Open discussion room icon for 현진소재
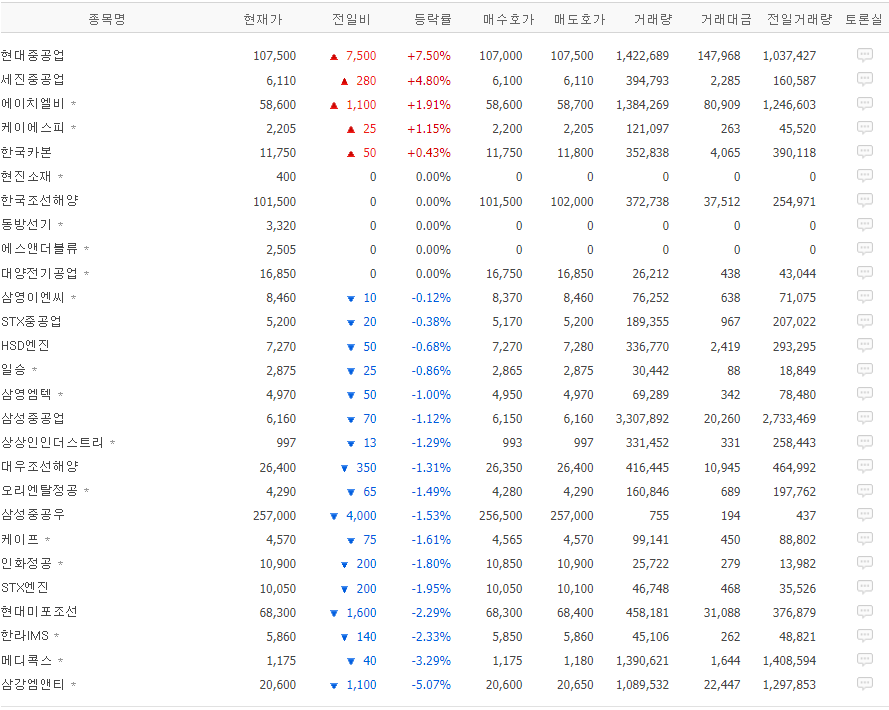Image resolution: width=889 pixels, height=710 pixels. (865, 176)
